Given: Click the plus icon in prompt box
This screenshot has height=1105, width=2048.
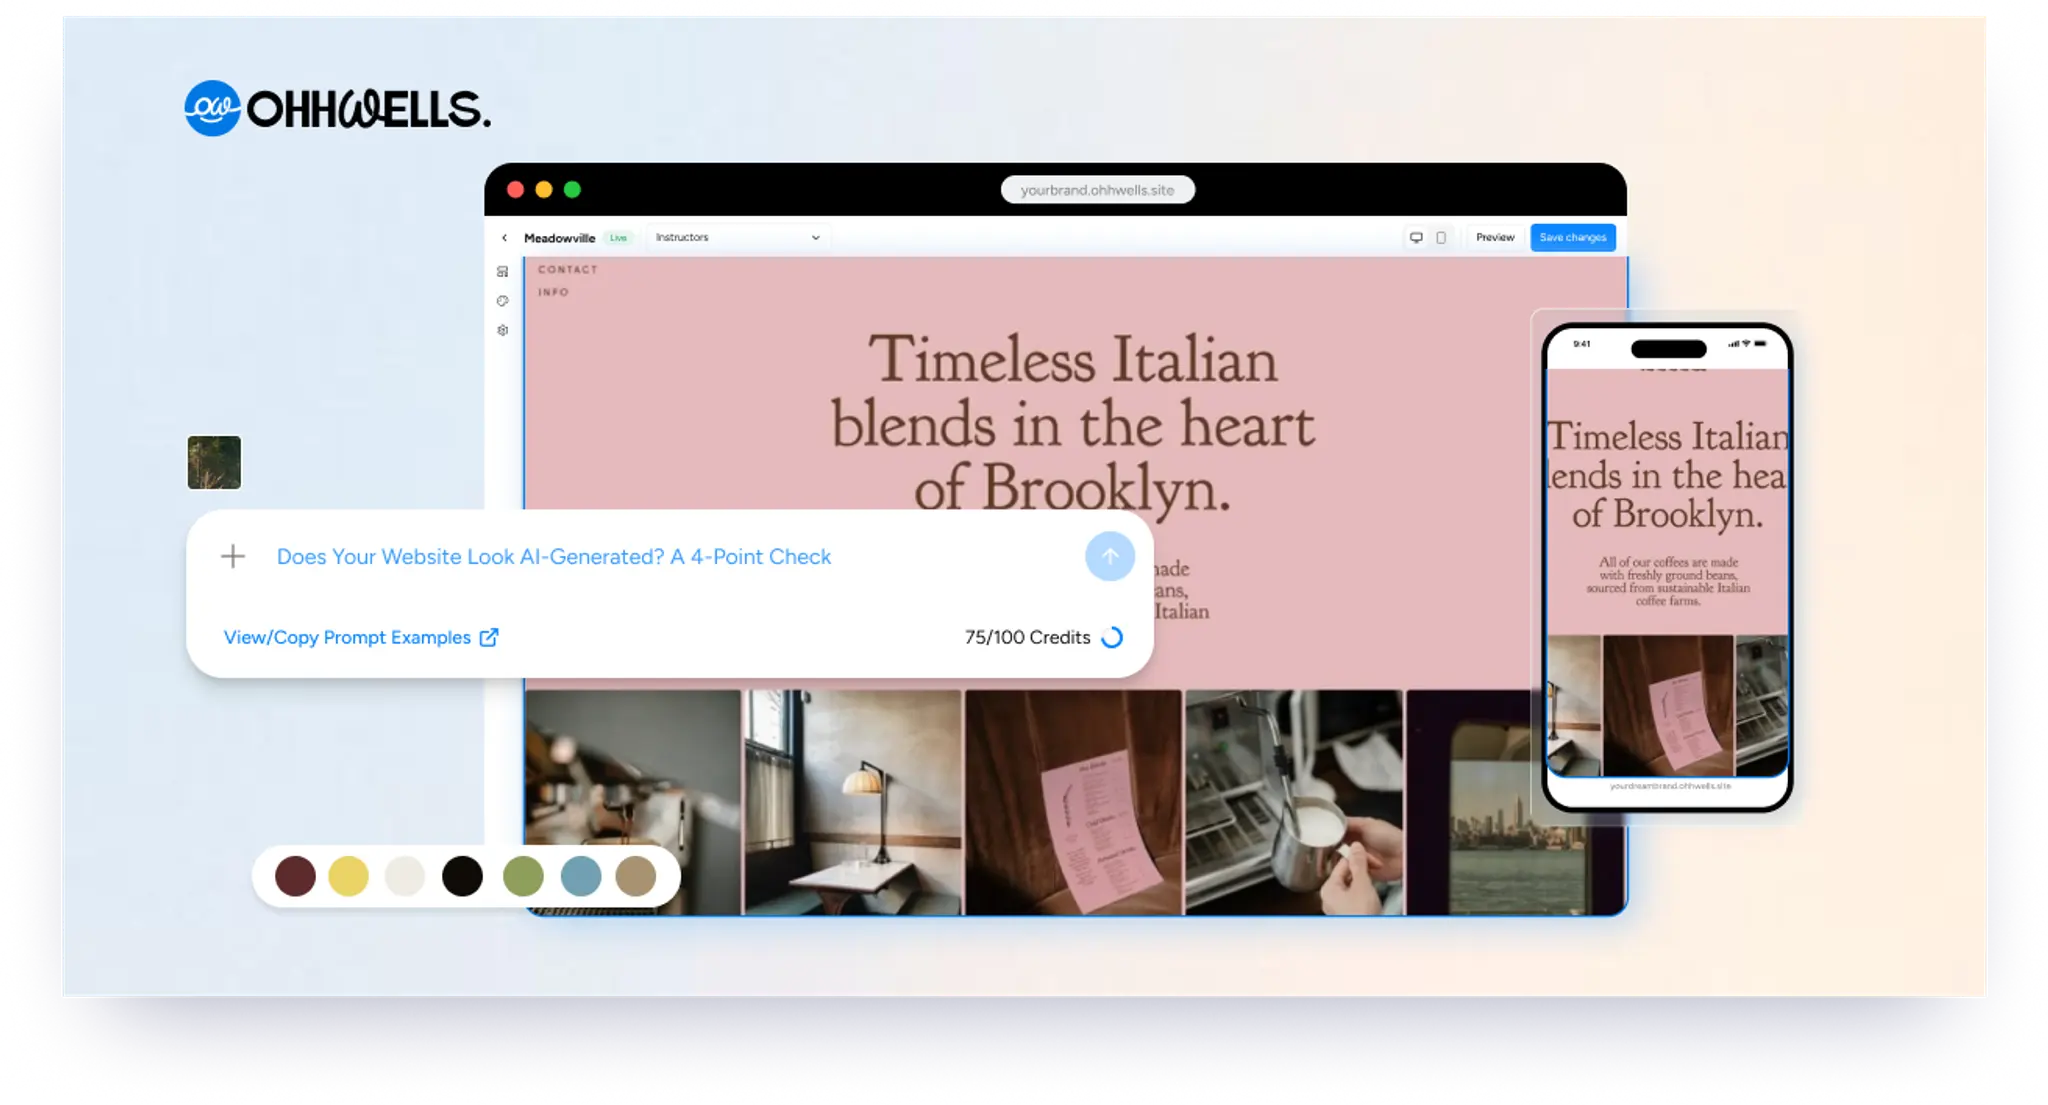Looking at the screenshot, I should pyautogui.click(x=233, y=556).
